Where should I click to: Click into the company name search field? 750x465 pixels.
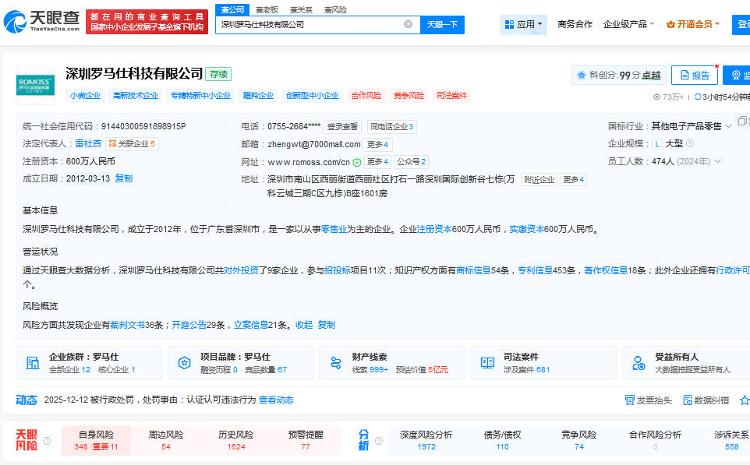point(310,24)
